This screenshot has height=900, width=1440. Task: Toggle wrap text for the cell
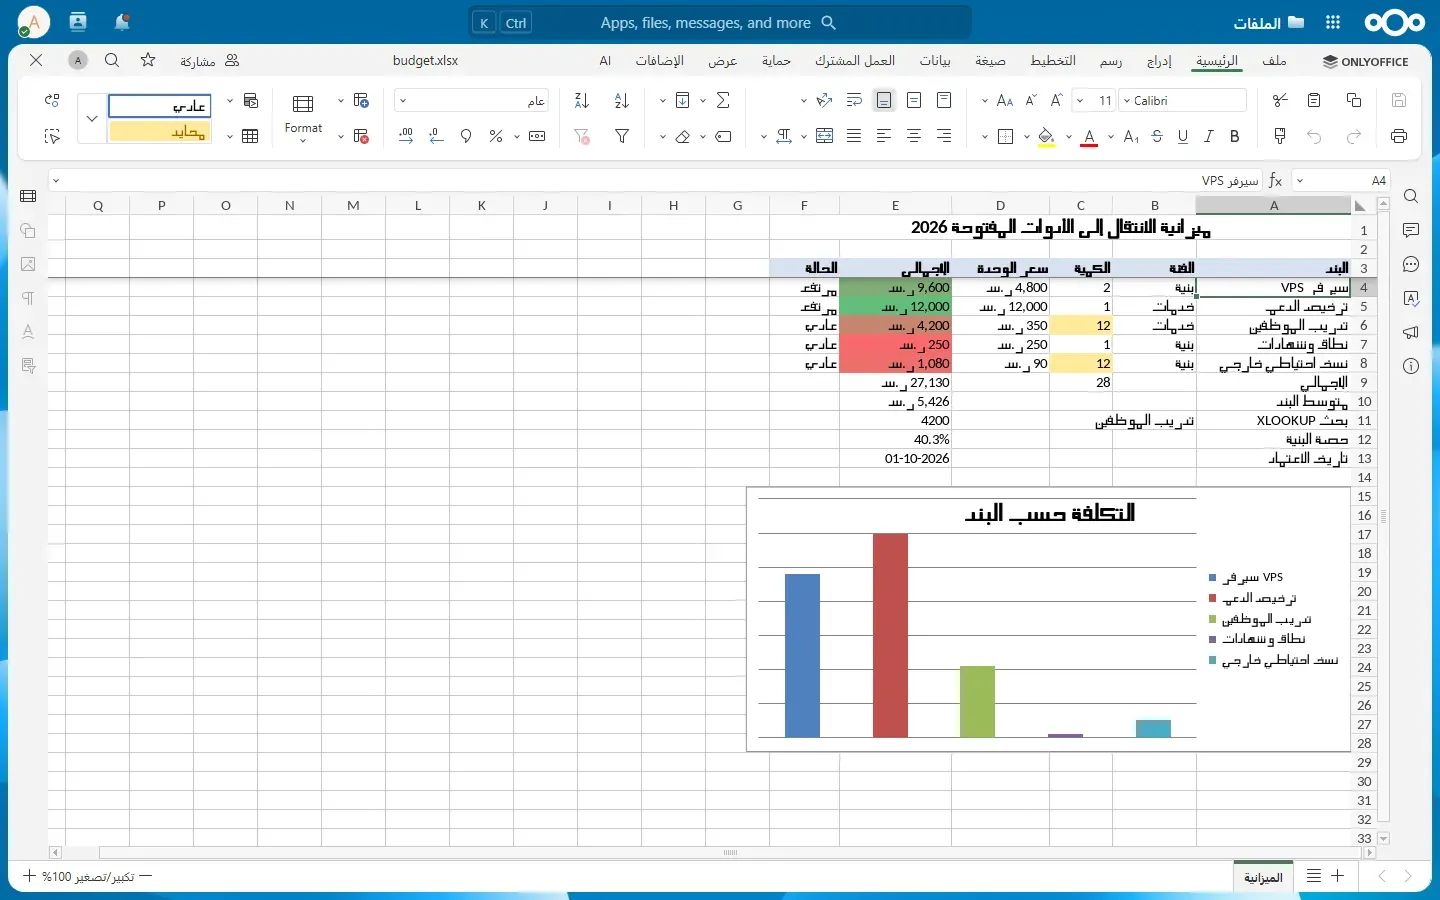click(x=854, y=100)
